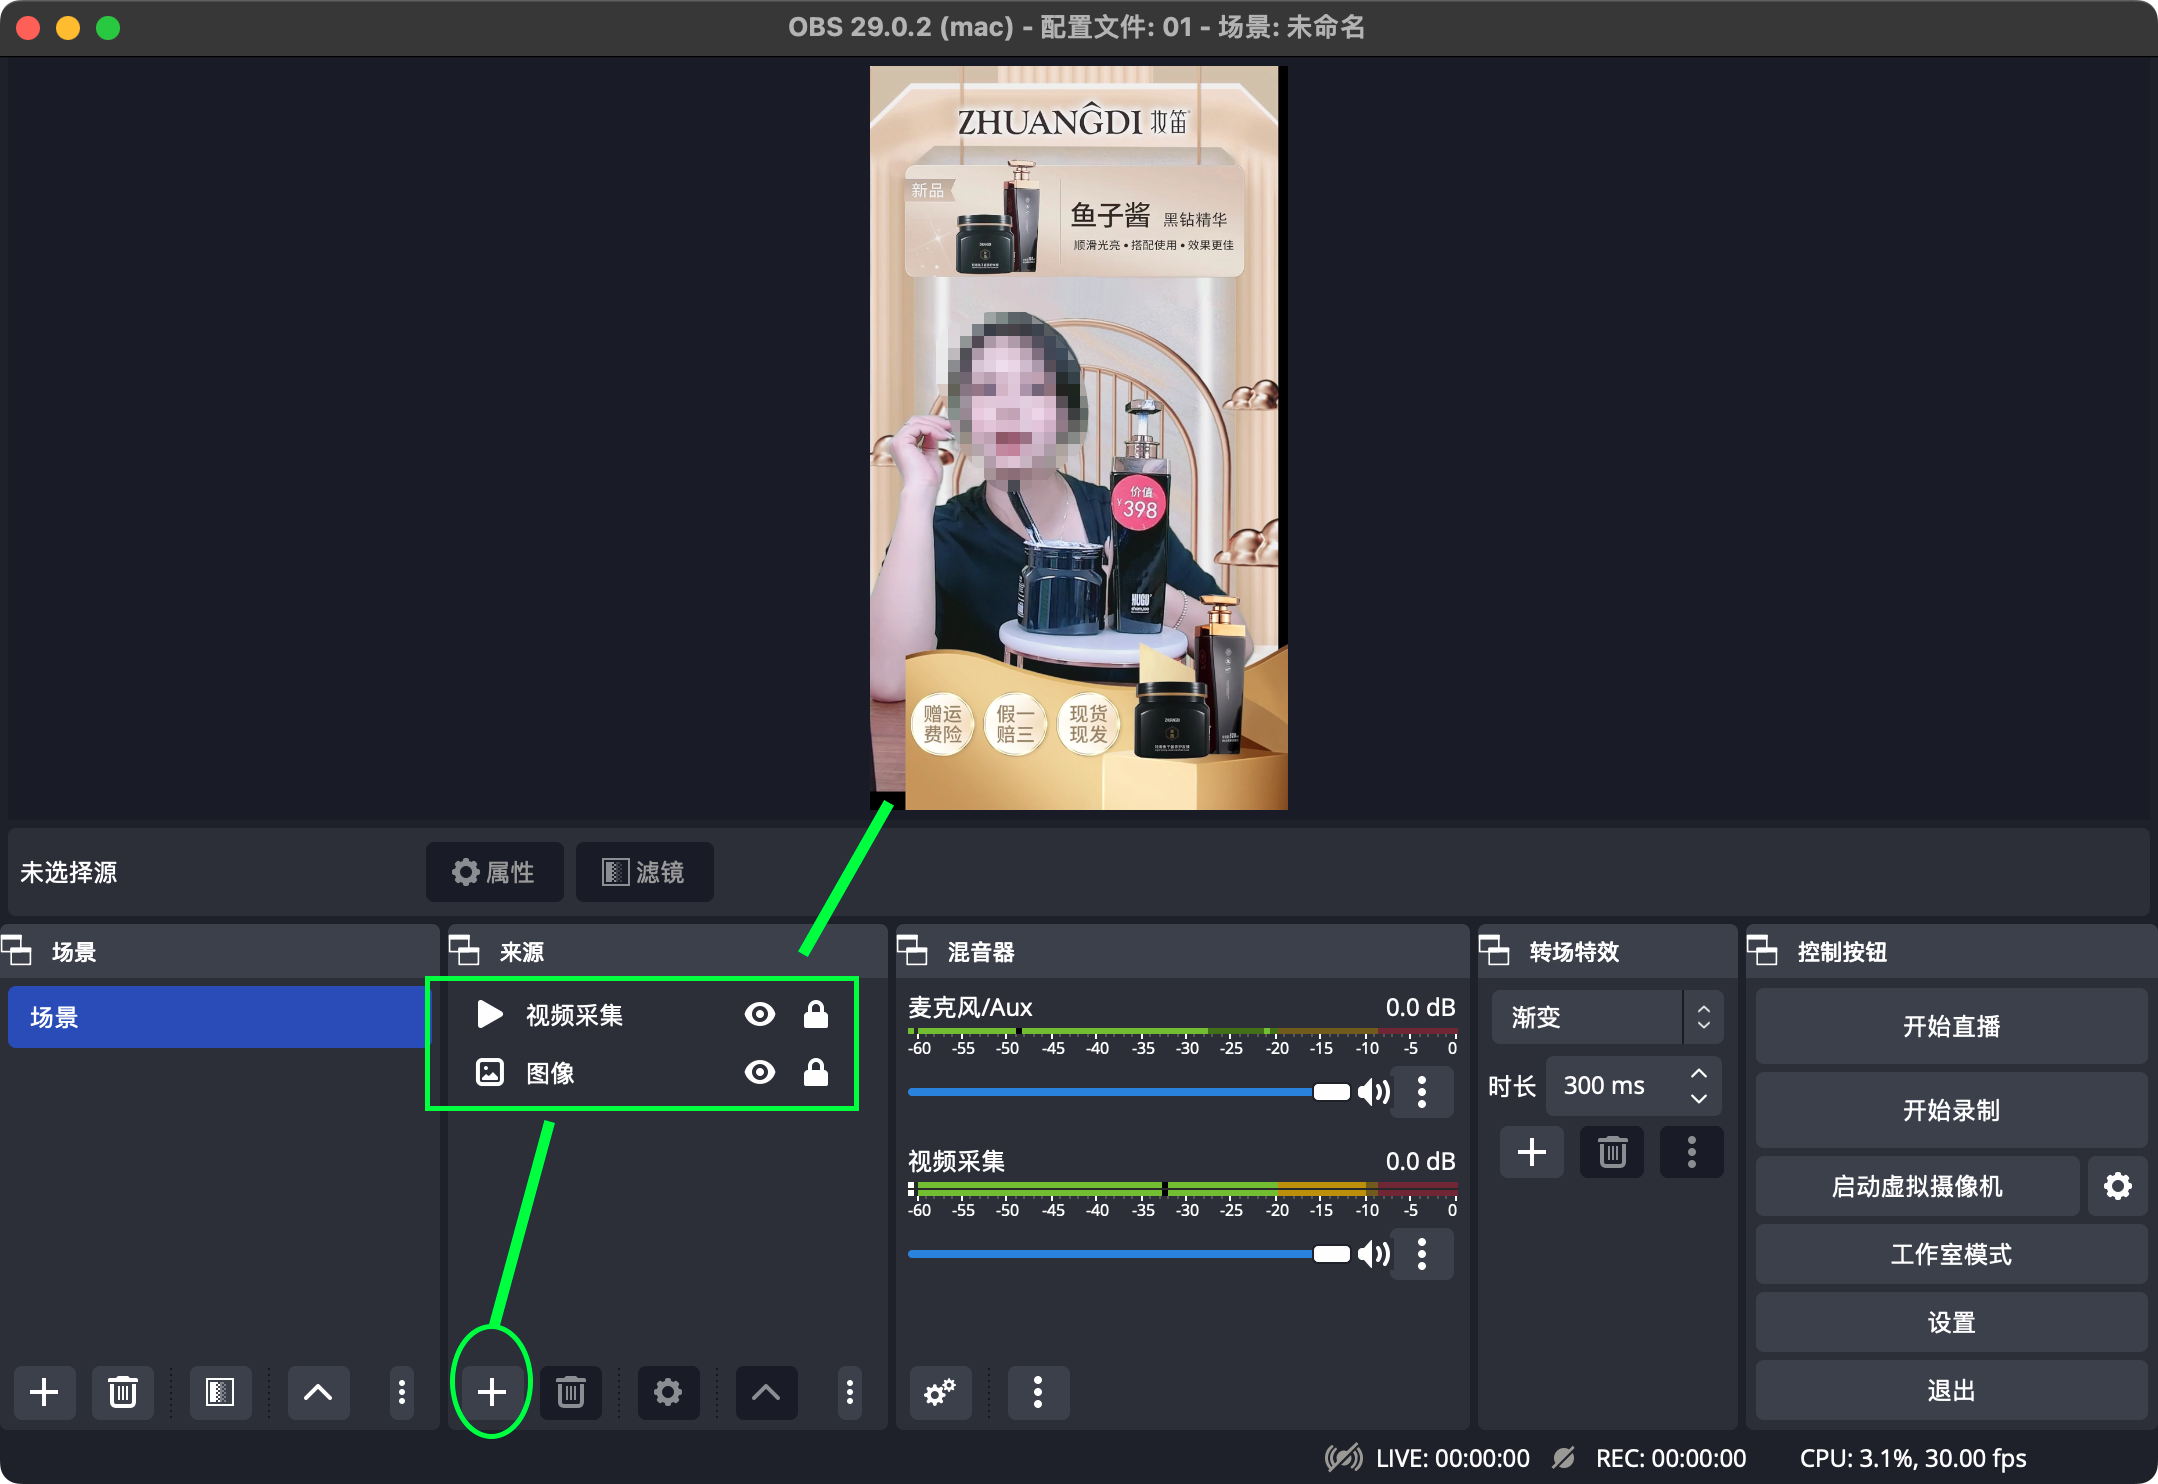Open source properties gear in sources toolbar
The image size is (2158, 1484).
(667, 1391)
